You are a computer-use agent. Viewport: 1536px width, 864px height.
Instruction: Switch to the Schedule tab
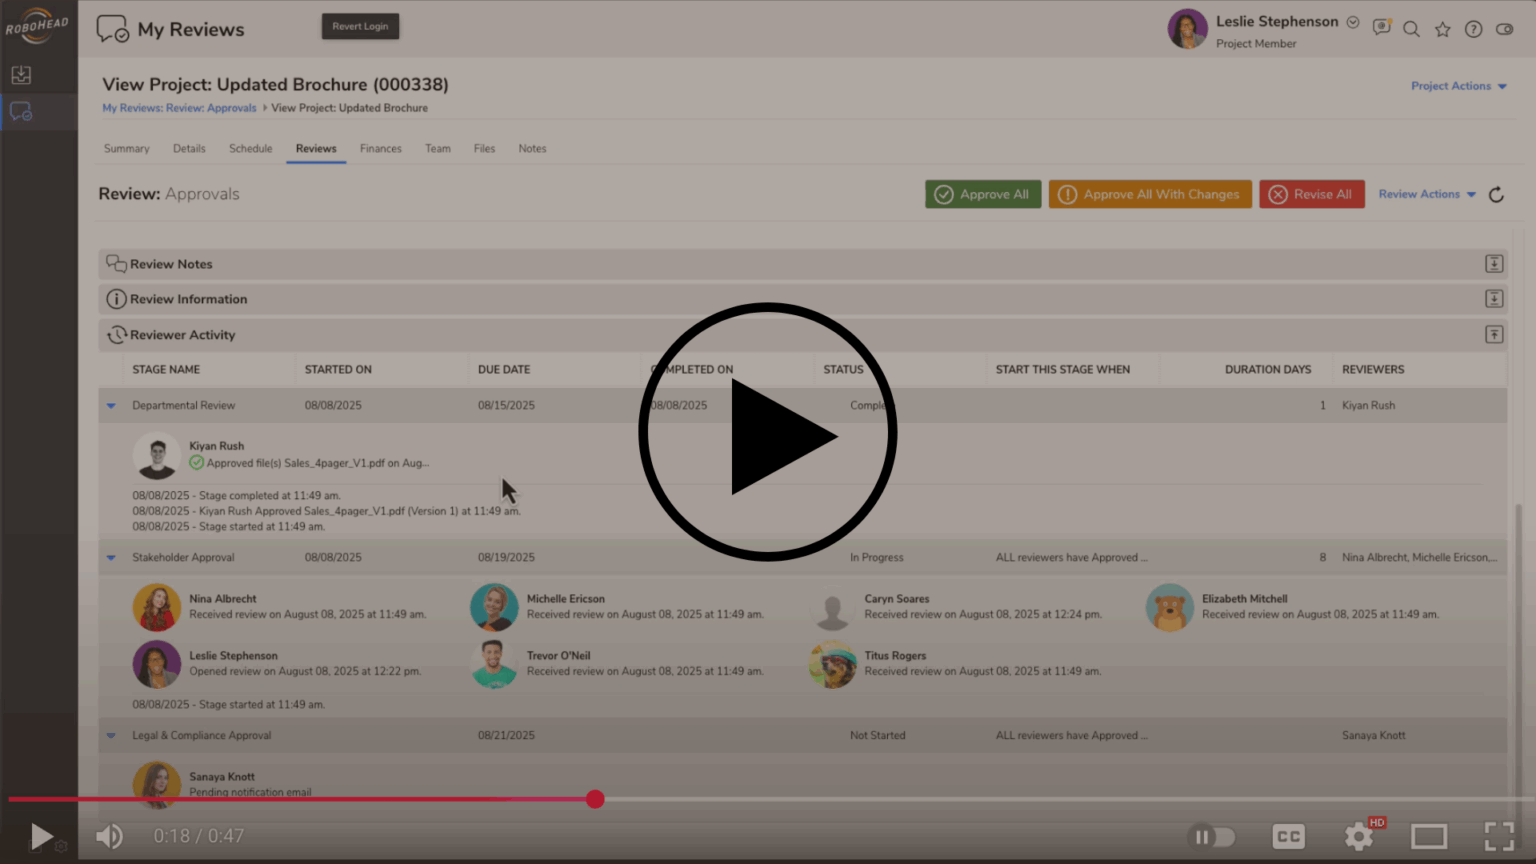pos(250,148)
